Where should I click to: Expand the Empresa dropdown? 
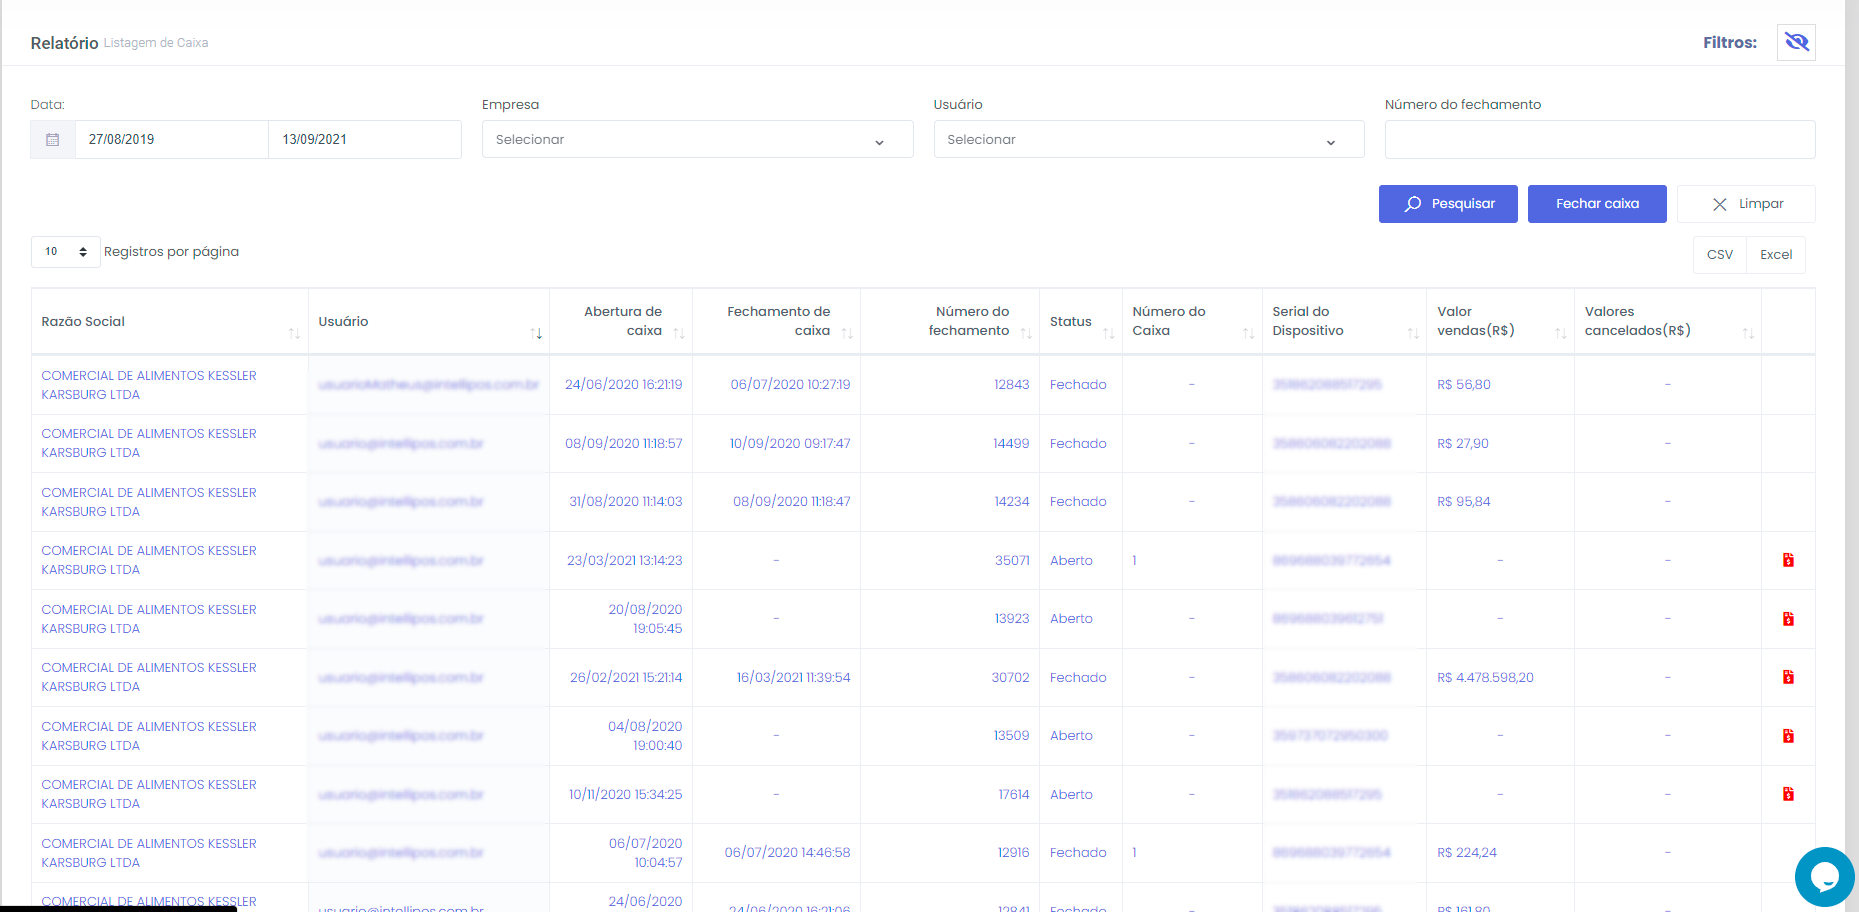pyautogui.click(x=697, y=140)
